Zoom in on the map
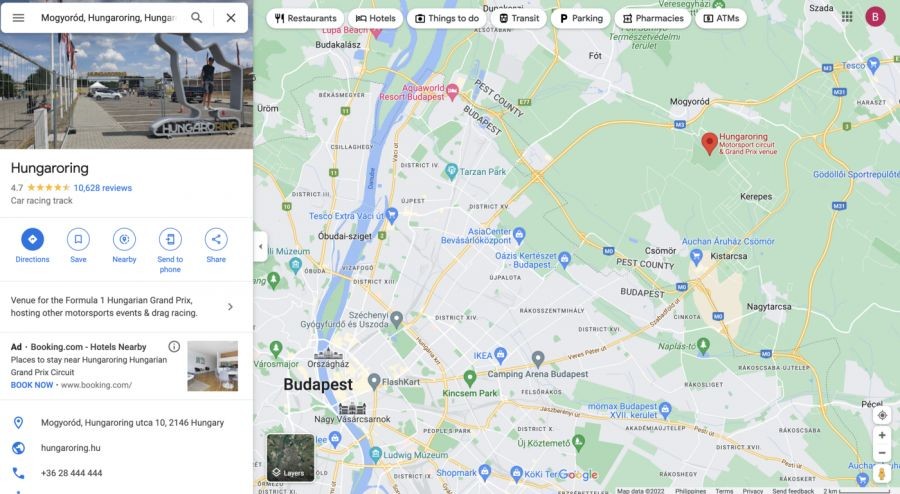The height and width of the screenshot is (494, 900). (x=882, y=435)
